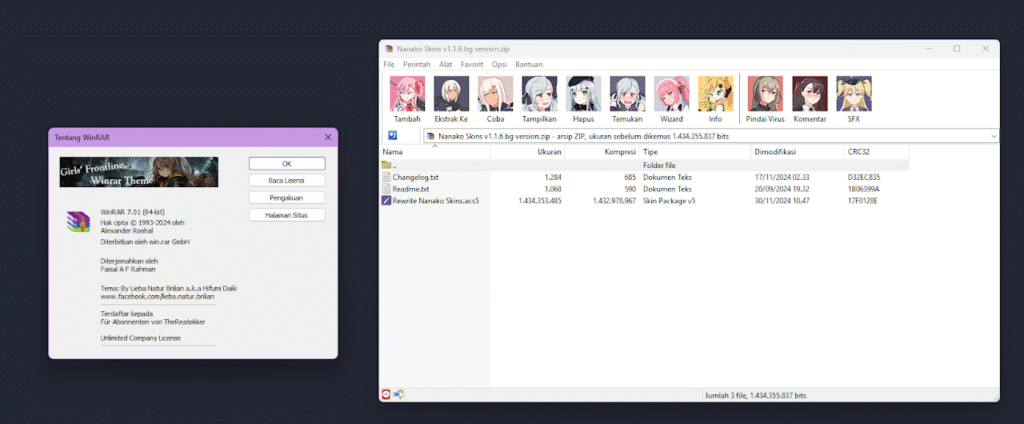Sort by the CRC32 column header
The height and width of the screenshot is (424, 1024).
tap(876, 152)
